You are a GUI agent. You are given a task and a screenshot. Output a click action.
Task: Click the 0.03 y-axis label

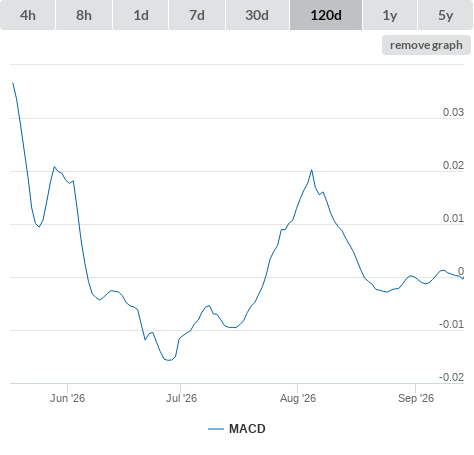click(x=453, y=112)
